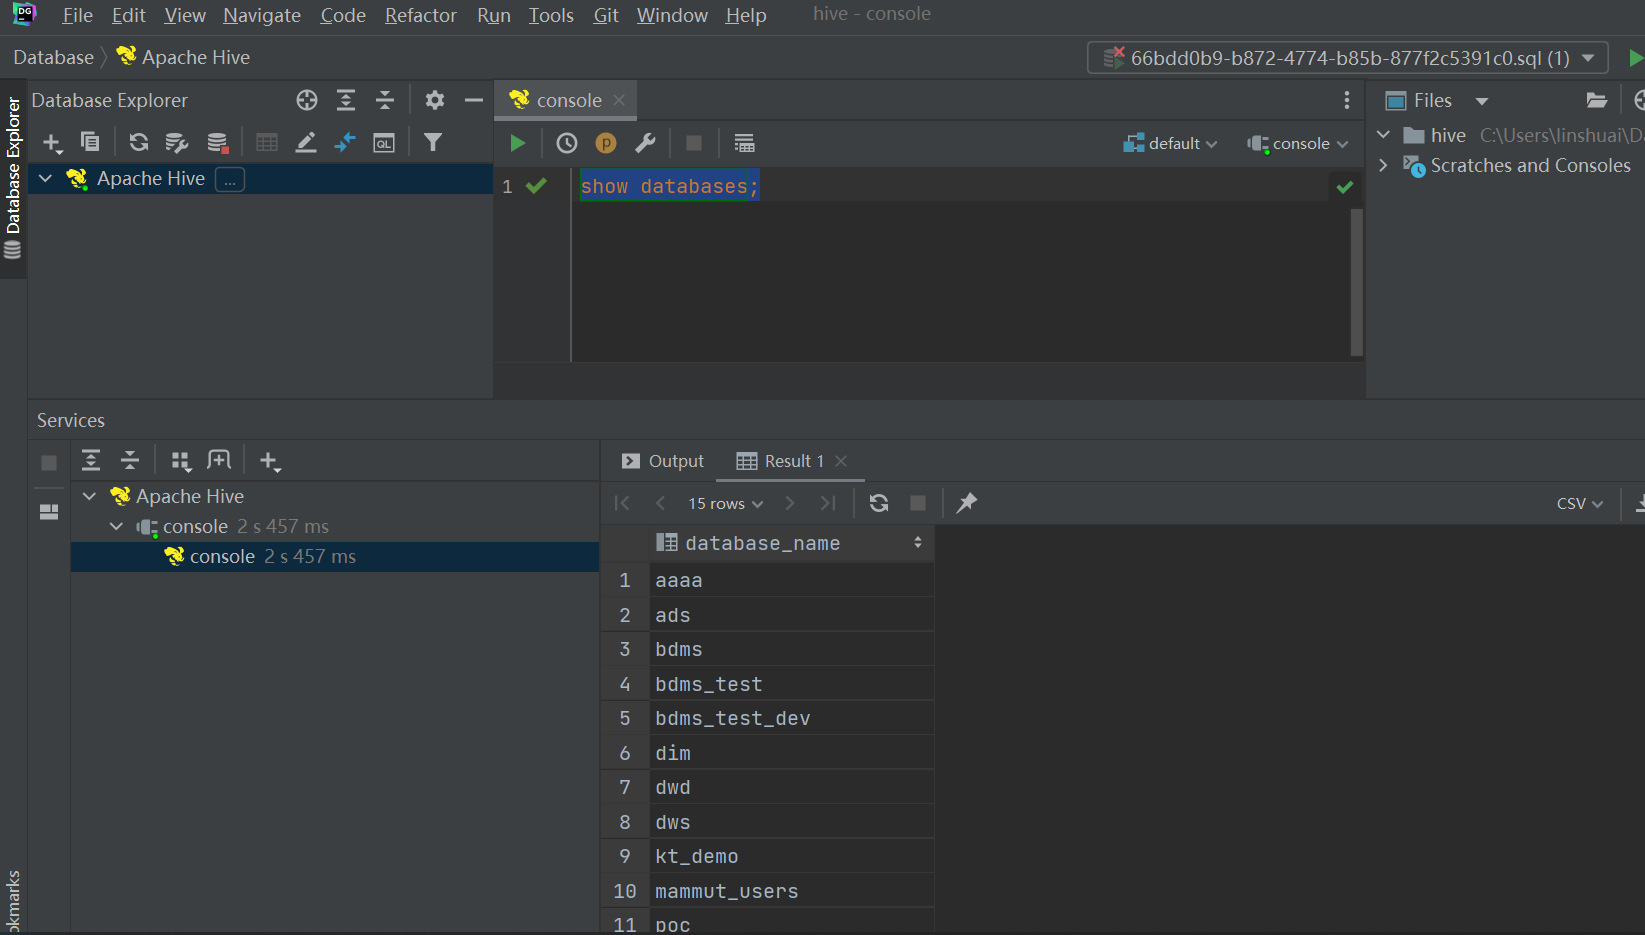Collapse the console node in Services

coord(116,526)
